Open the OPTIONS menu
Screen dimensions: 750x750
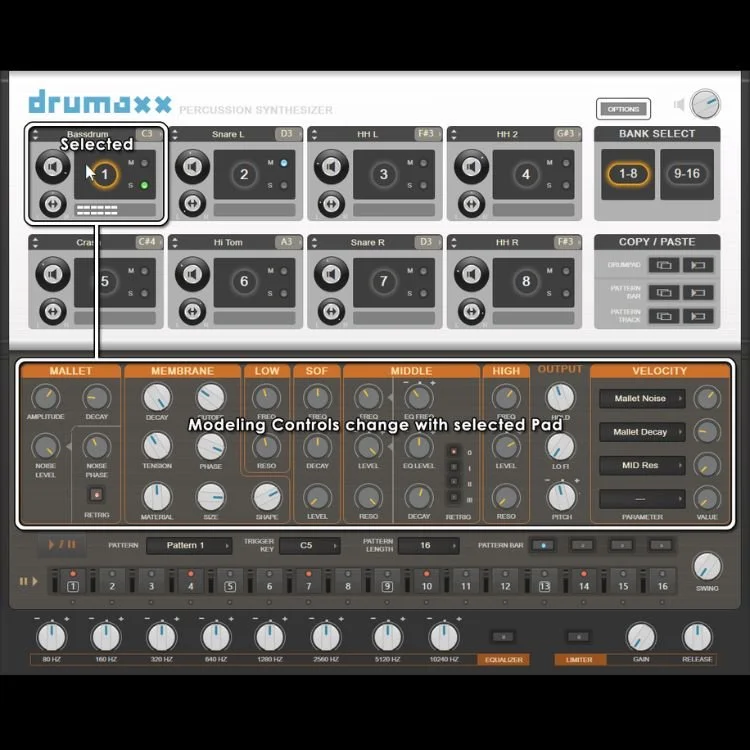[x=623, y=109]
